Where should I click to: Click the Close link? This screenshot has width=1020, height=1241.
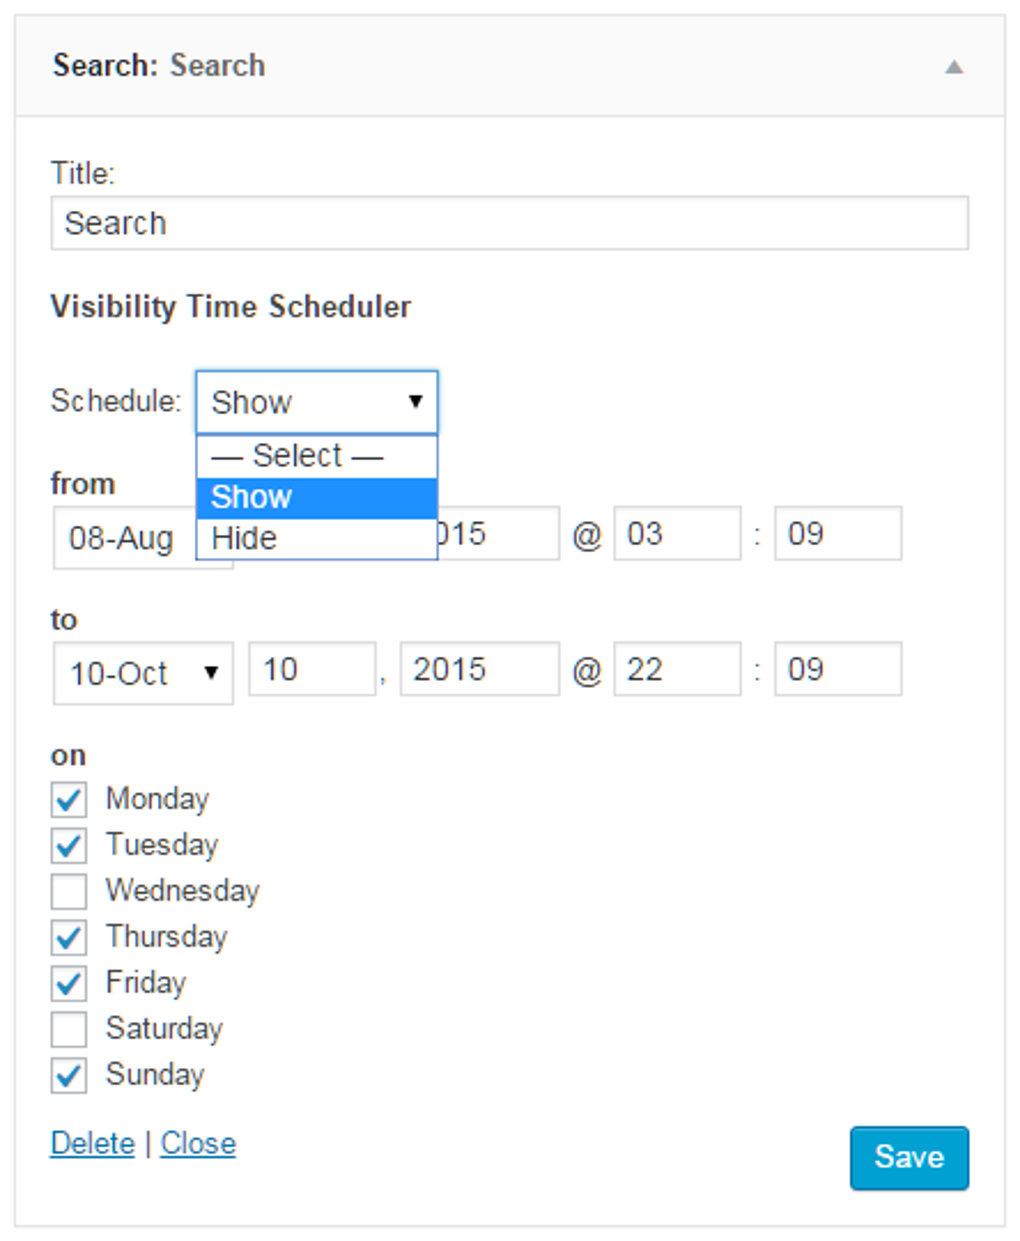197,1143
